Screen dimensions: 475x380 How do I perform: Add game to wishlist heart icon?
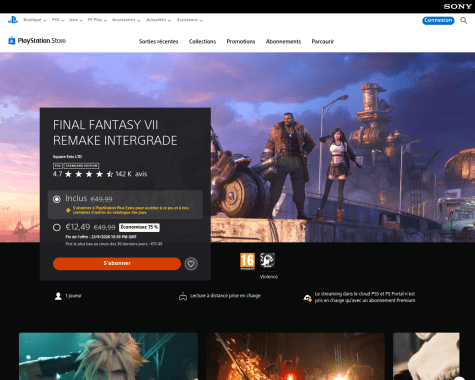point(191,264)
